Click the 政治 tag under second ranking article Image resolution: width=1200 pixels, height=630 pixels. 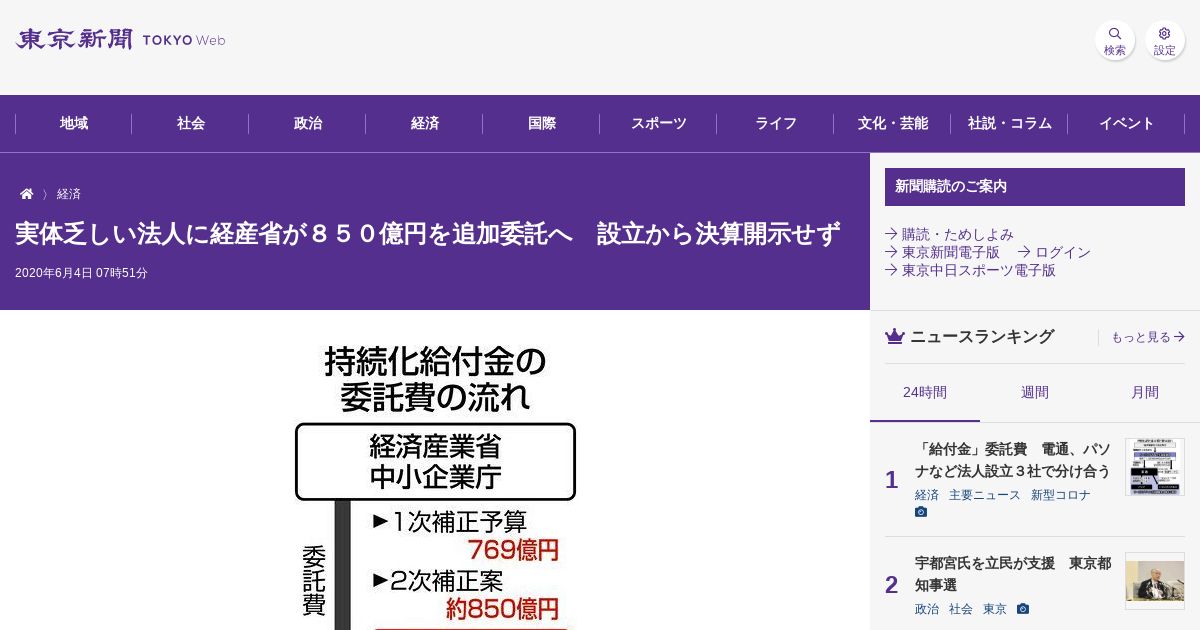[x=927, y=609]
